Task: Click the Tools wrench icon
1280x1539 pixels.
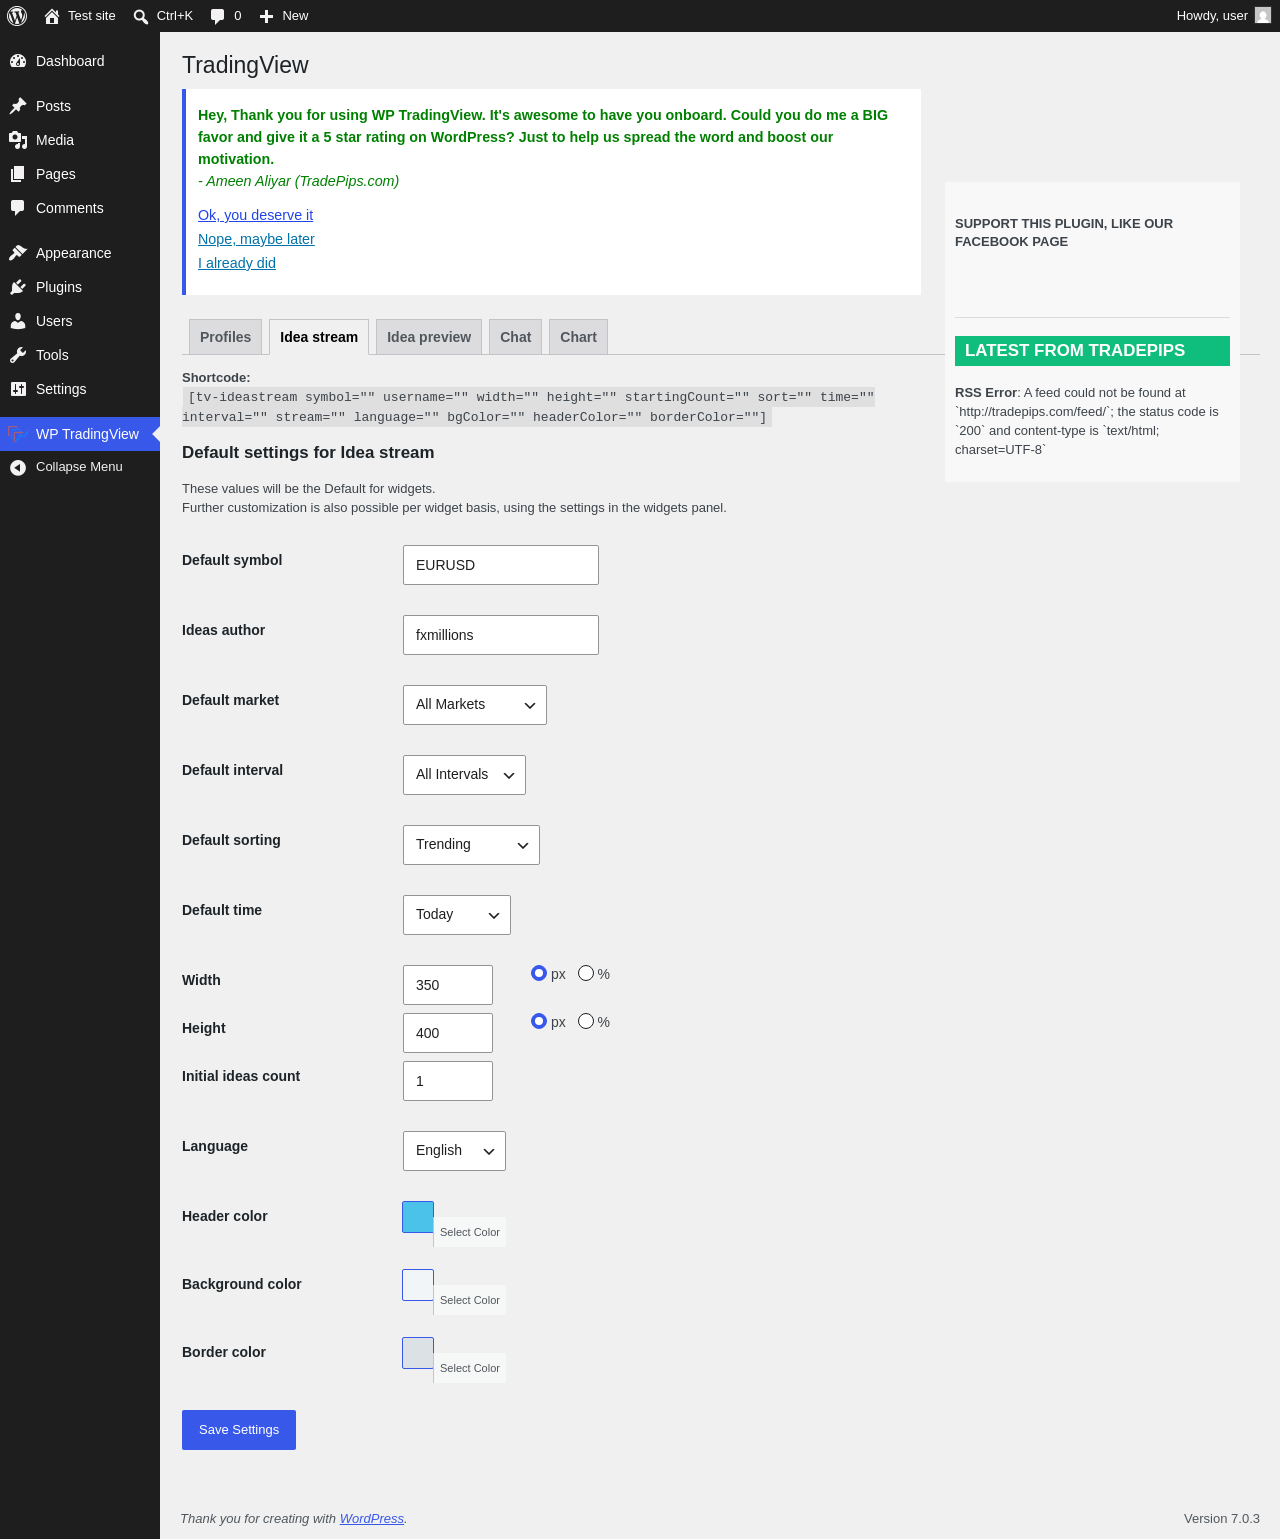Action: 18,355
